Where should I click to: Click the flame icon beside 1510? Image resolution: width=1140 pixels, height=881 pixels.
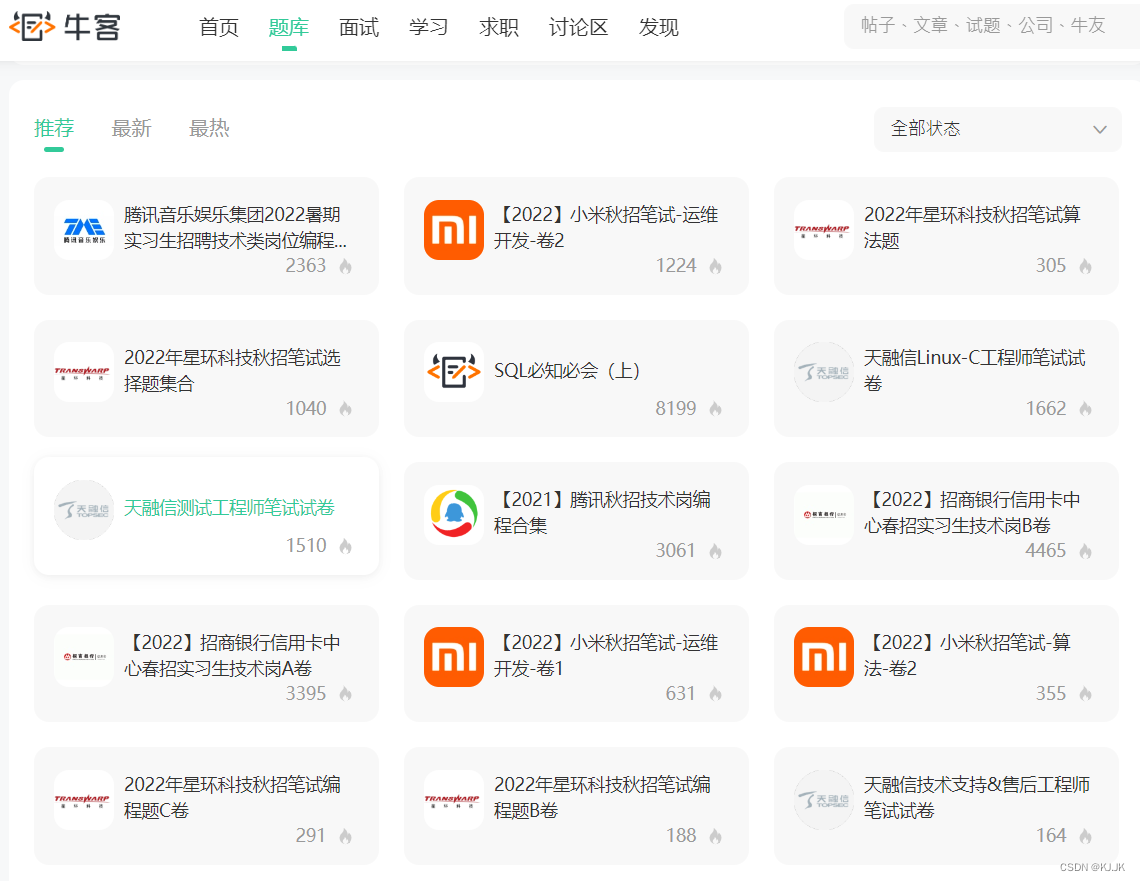coord(345,547)
